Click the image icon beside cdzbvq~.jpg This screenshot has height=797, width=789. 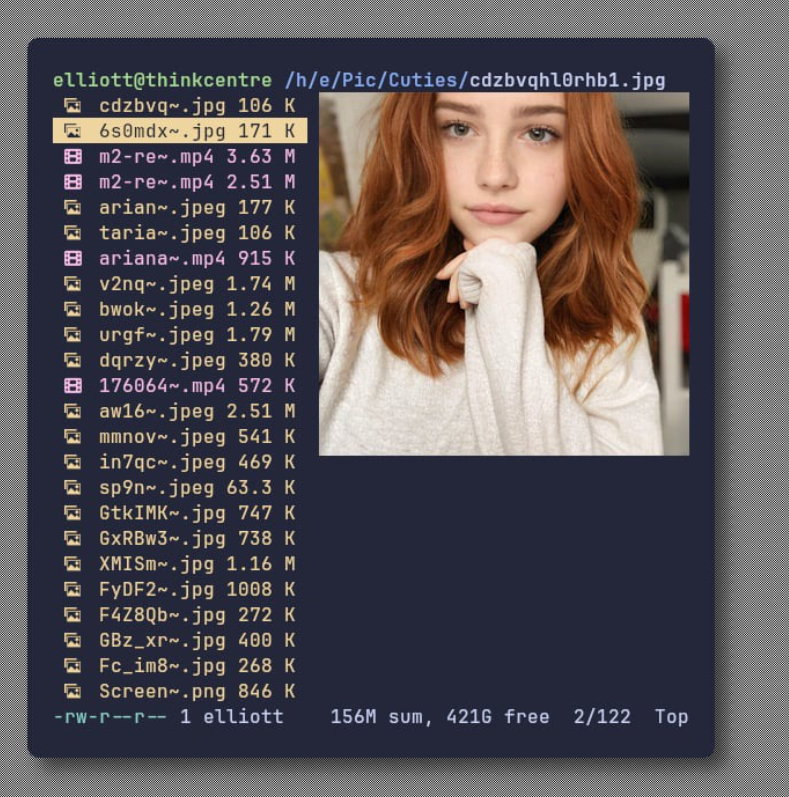(x=73, y=106)
